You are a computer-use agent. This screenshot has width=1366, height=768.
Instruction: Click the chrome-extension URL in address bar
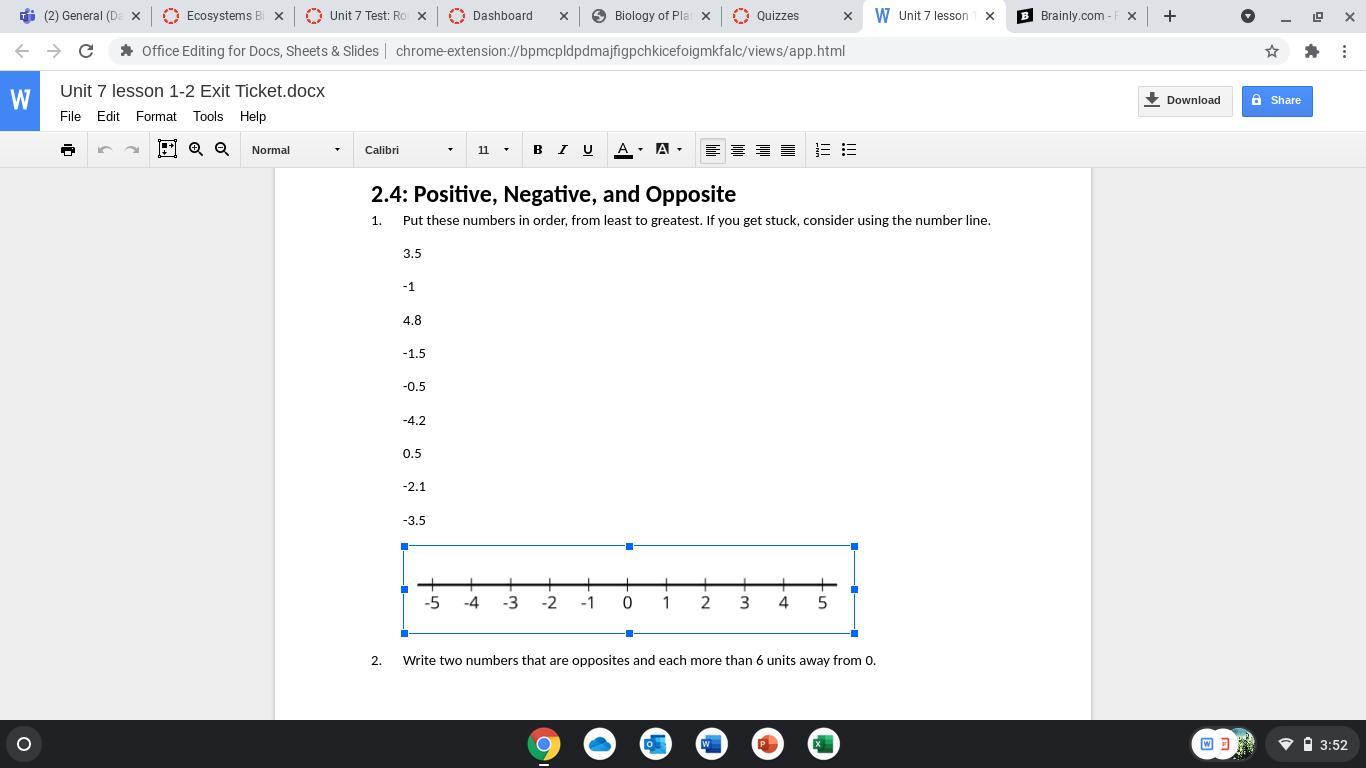click(x=620, y=51)
